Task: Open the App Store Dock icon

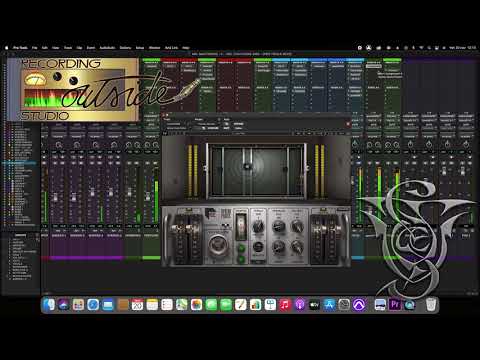Action: click(x=329, y=305)
